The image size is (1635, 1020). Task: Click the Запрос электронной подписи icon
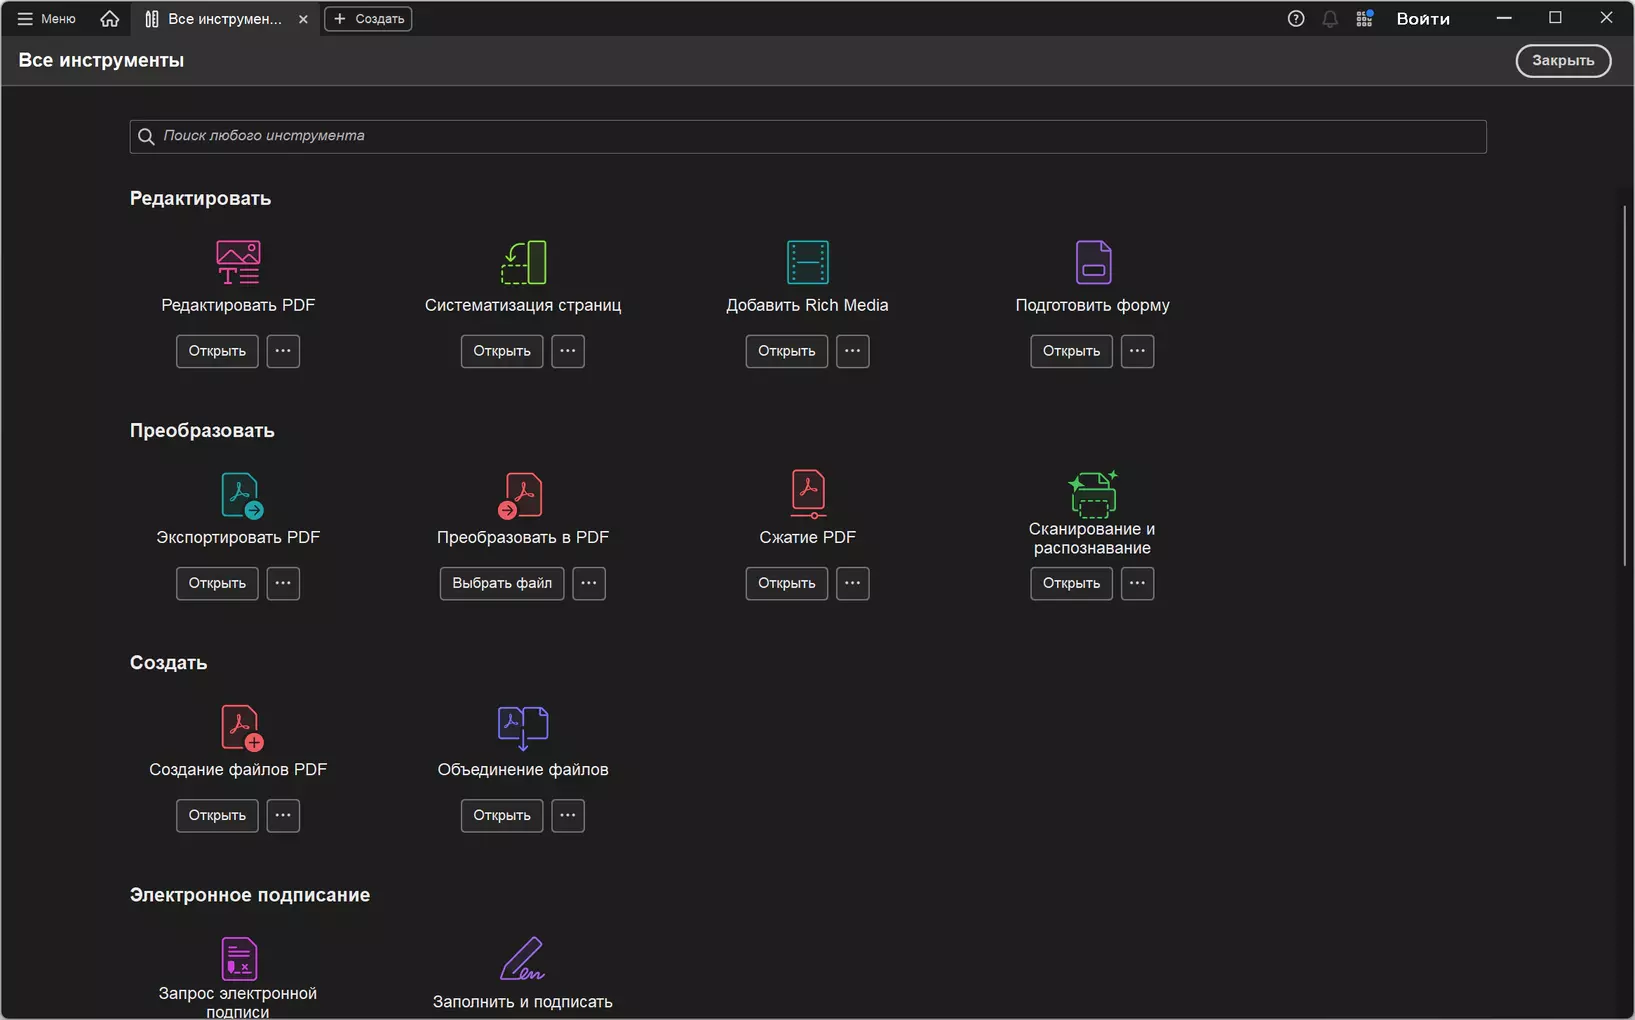pos(239,959)
